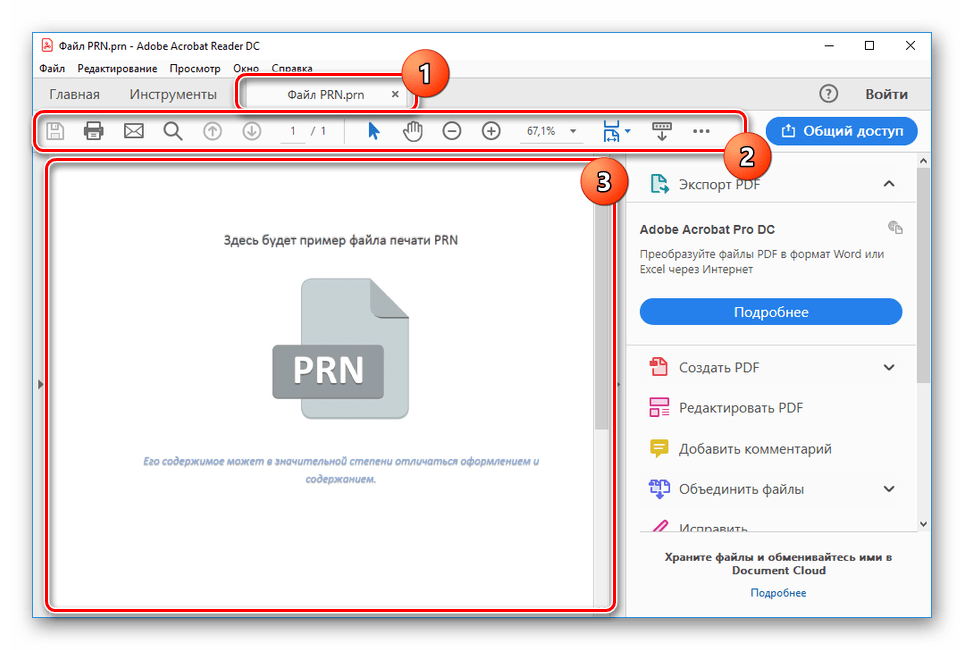Expand the Объединить файлы chevron
The width and height of the screenshot is (964, 650).
(x=889, y=489)
